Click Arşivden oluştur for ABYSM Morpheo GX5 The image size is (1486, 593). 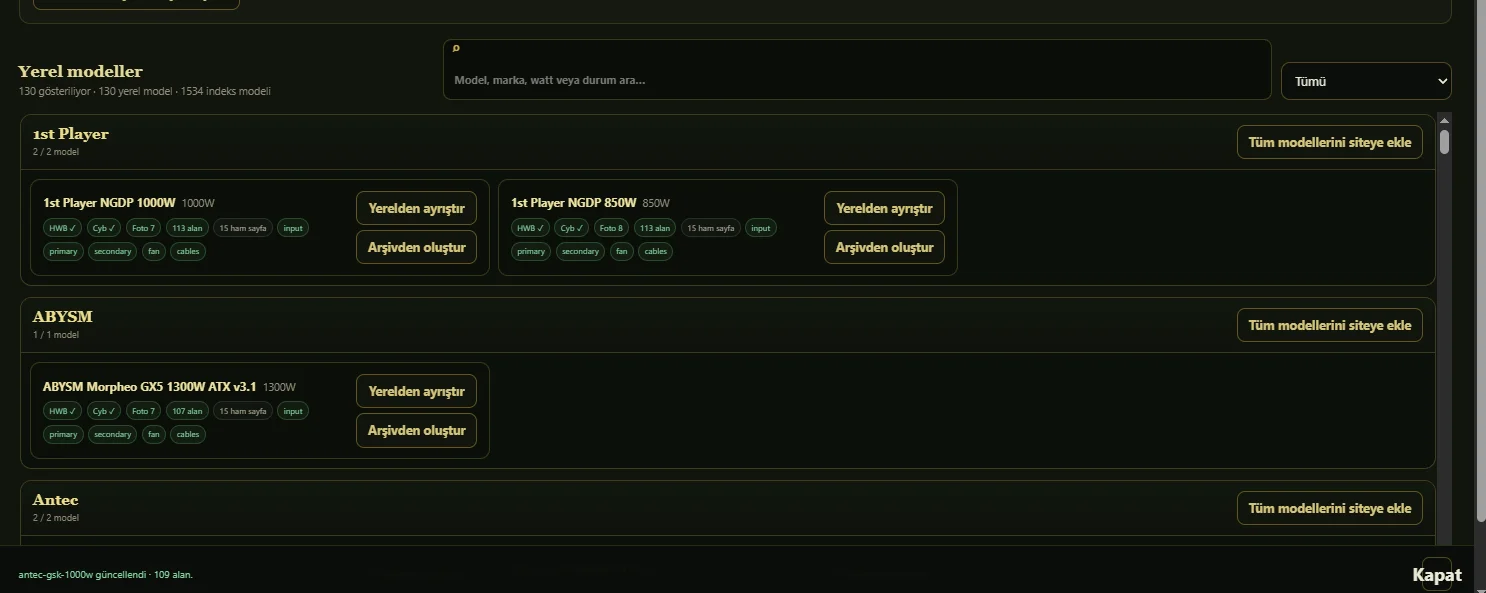point(416,430)
